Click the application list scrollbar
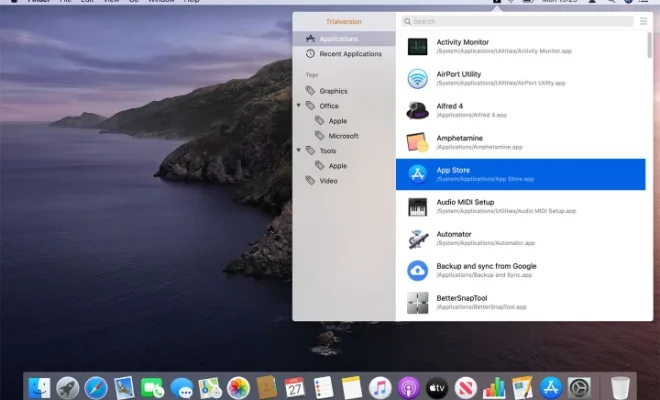This screenshot has width=660, height=400. click(x=649, y=45)
